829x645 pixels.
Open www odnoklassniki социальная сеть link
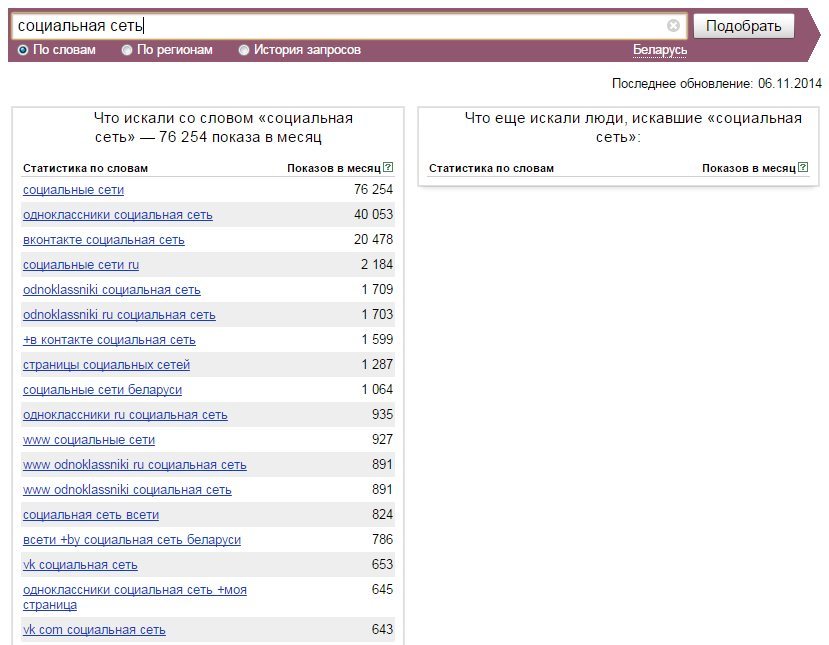(x=127, y=490)
